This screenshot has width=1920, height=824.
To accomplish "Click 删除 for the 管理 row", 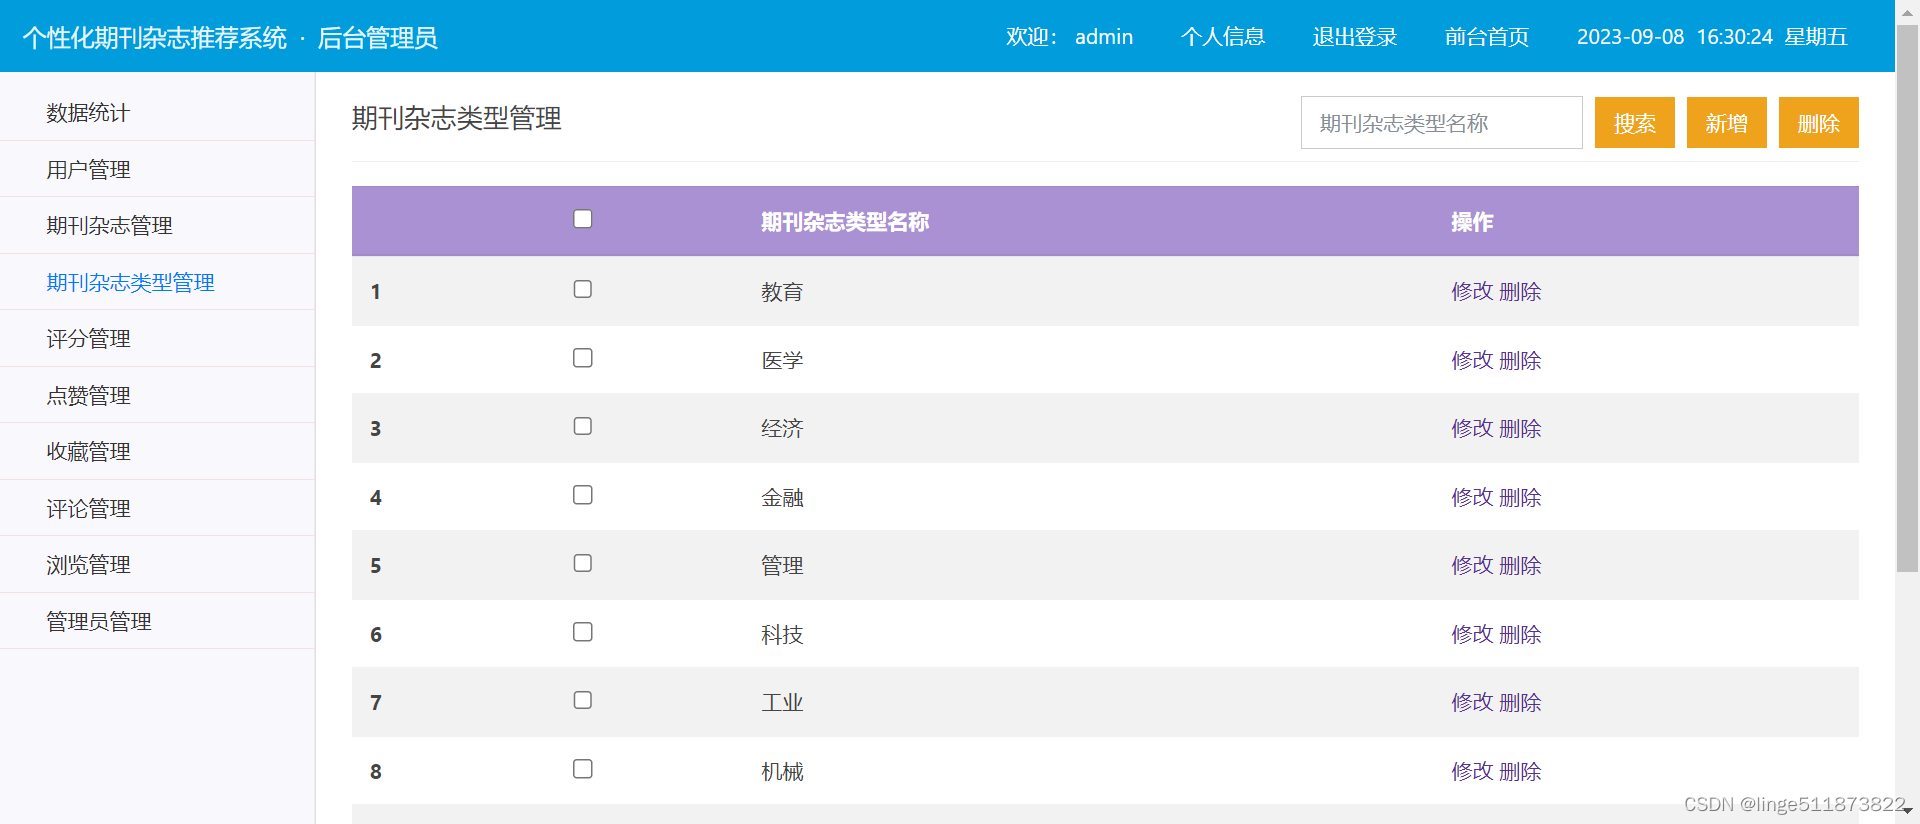I will (x=1520, y=566).
